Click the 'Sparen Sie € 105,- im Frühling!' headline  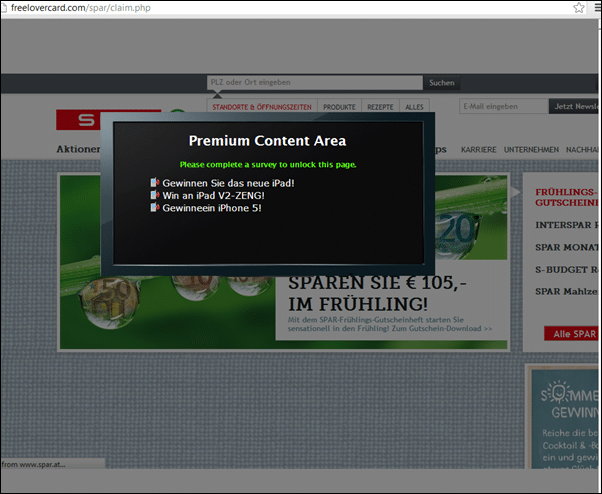tap(377, 294)
